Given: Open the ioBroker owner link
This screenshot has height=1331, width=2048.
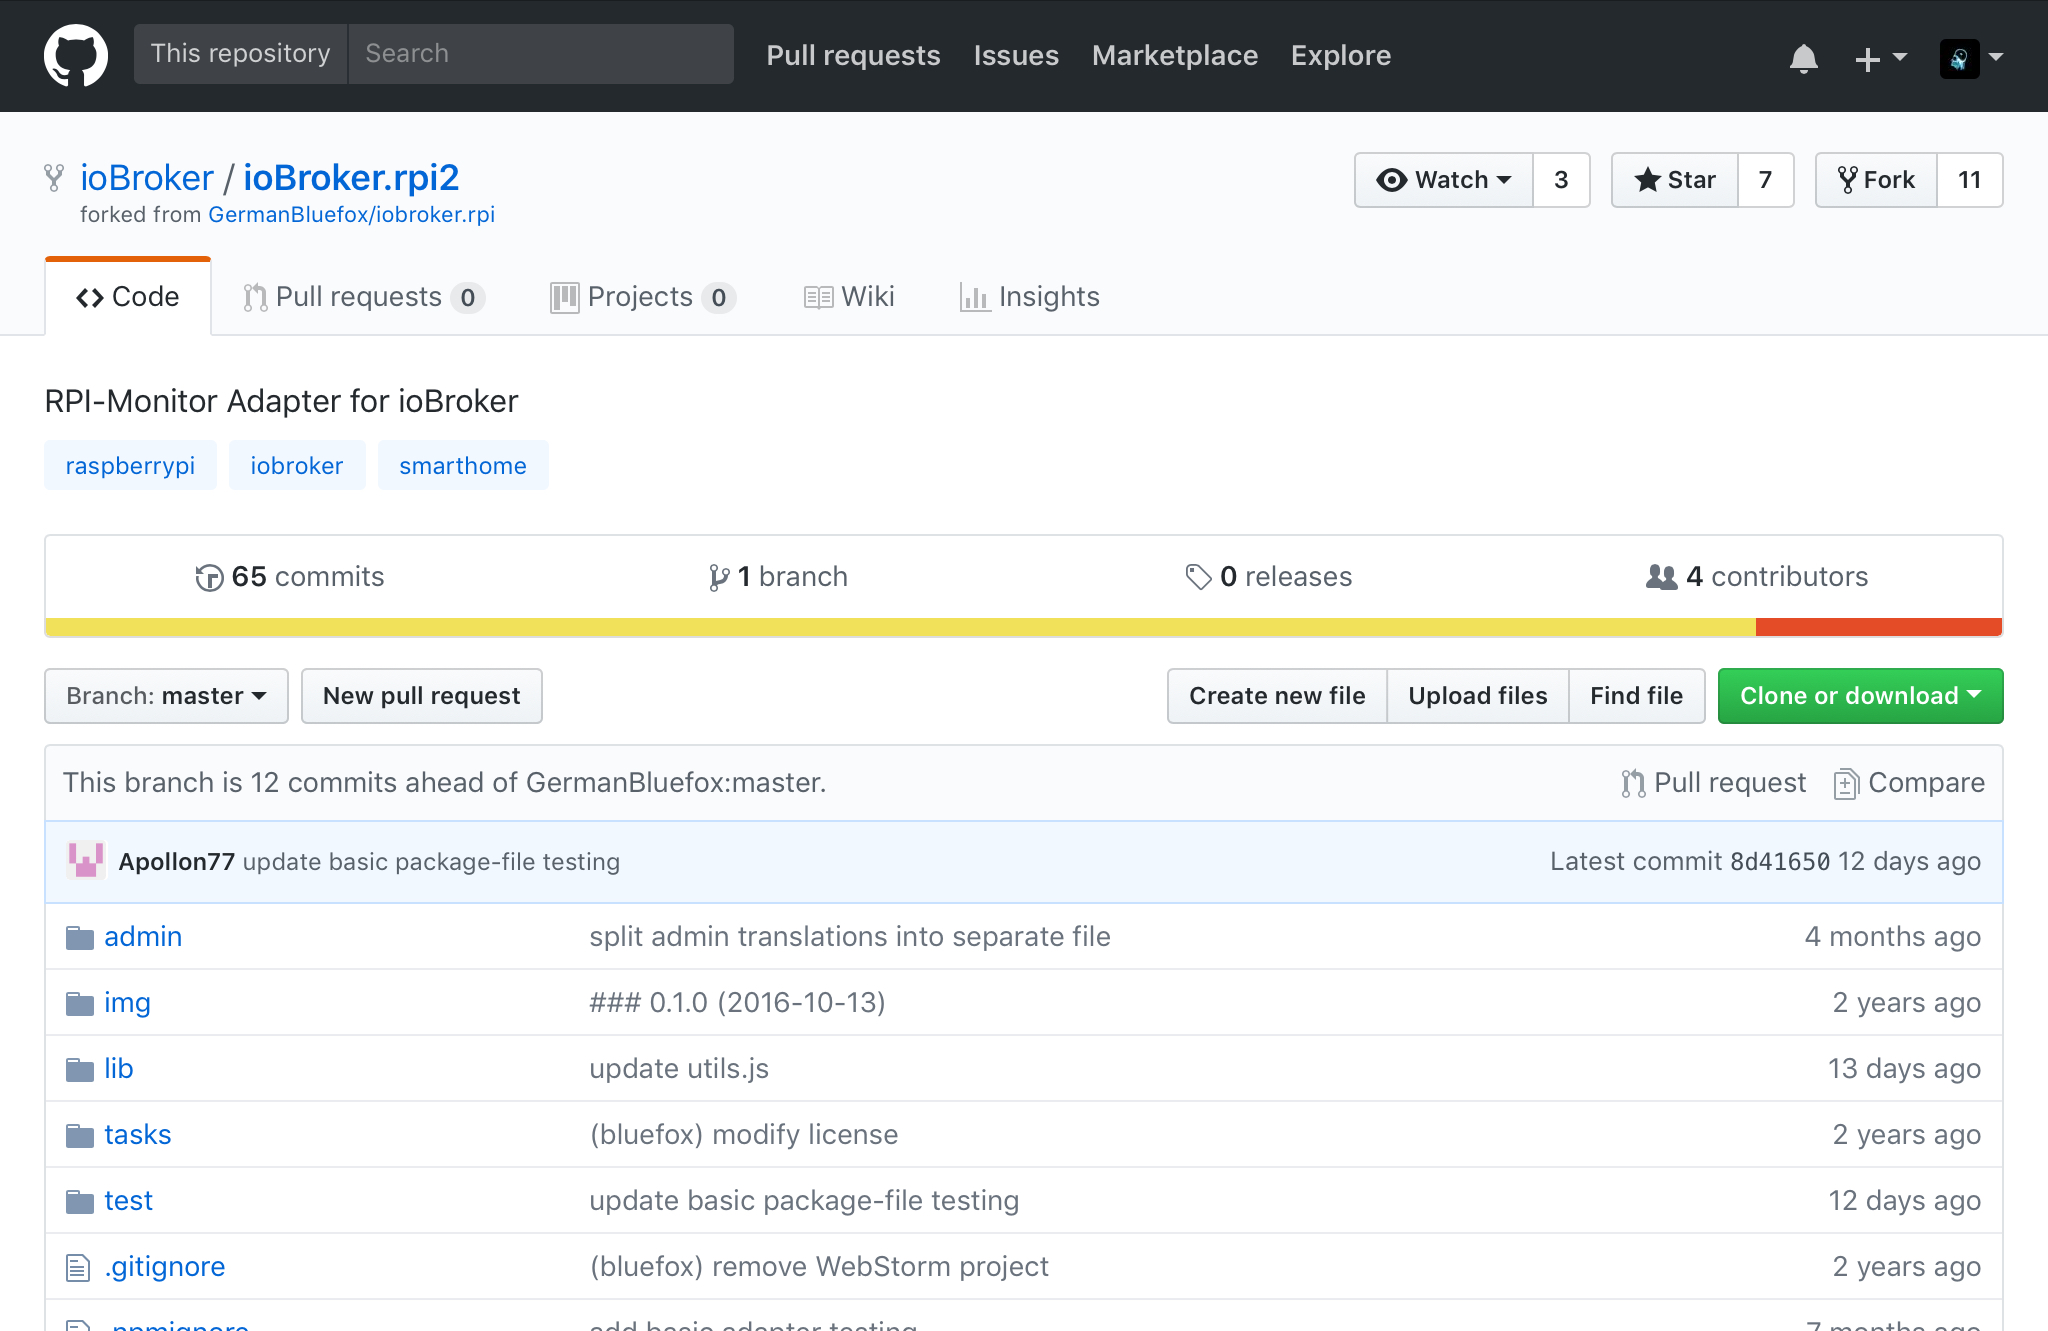Looking at the screenshot, I should (x=147, y=178).
